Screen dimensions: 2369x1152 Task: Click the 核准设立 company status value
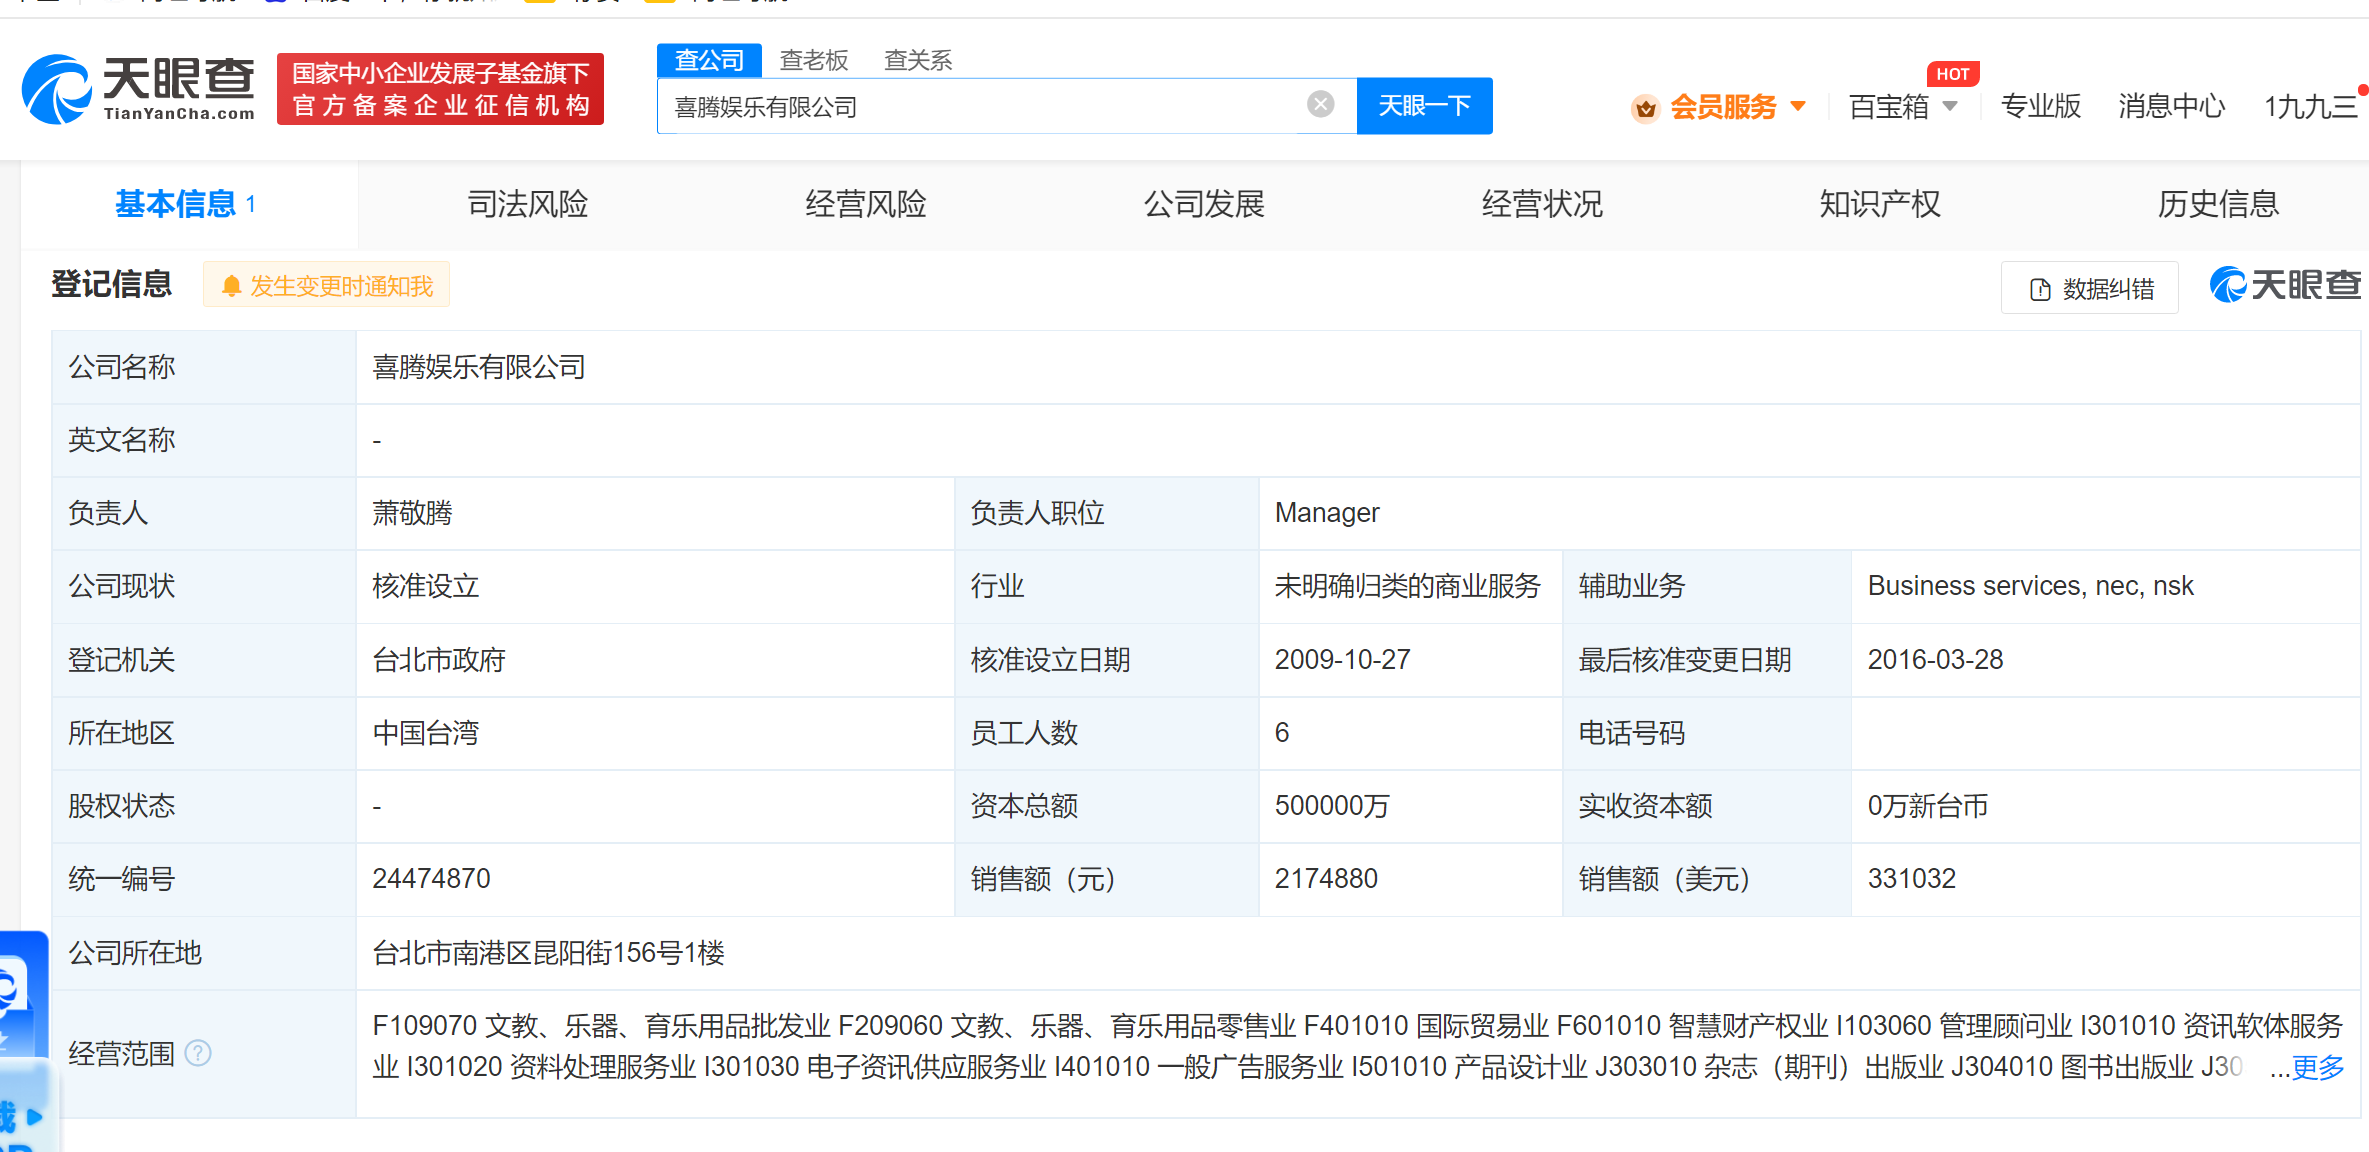(x=426, y=586)
